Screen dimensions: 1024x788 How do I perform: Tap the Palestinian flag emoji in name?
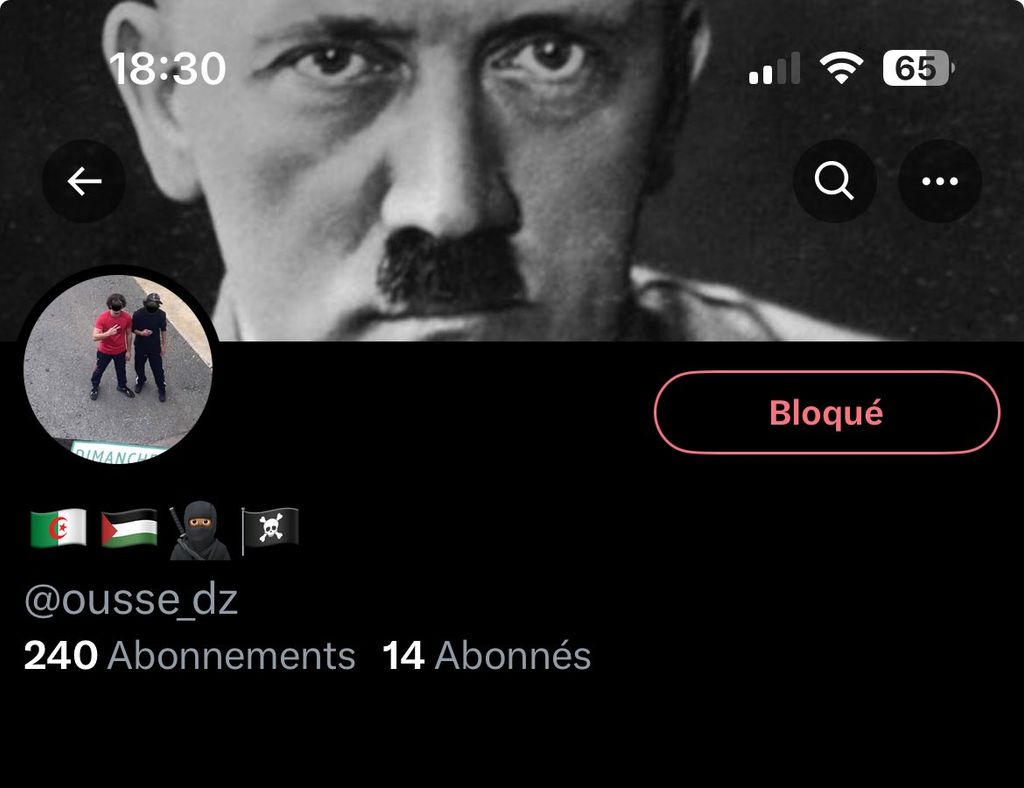click(129, 528)
